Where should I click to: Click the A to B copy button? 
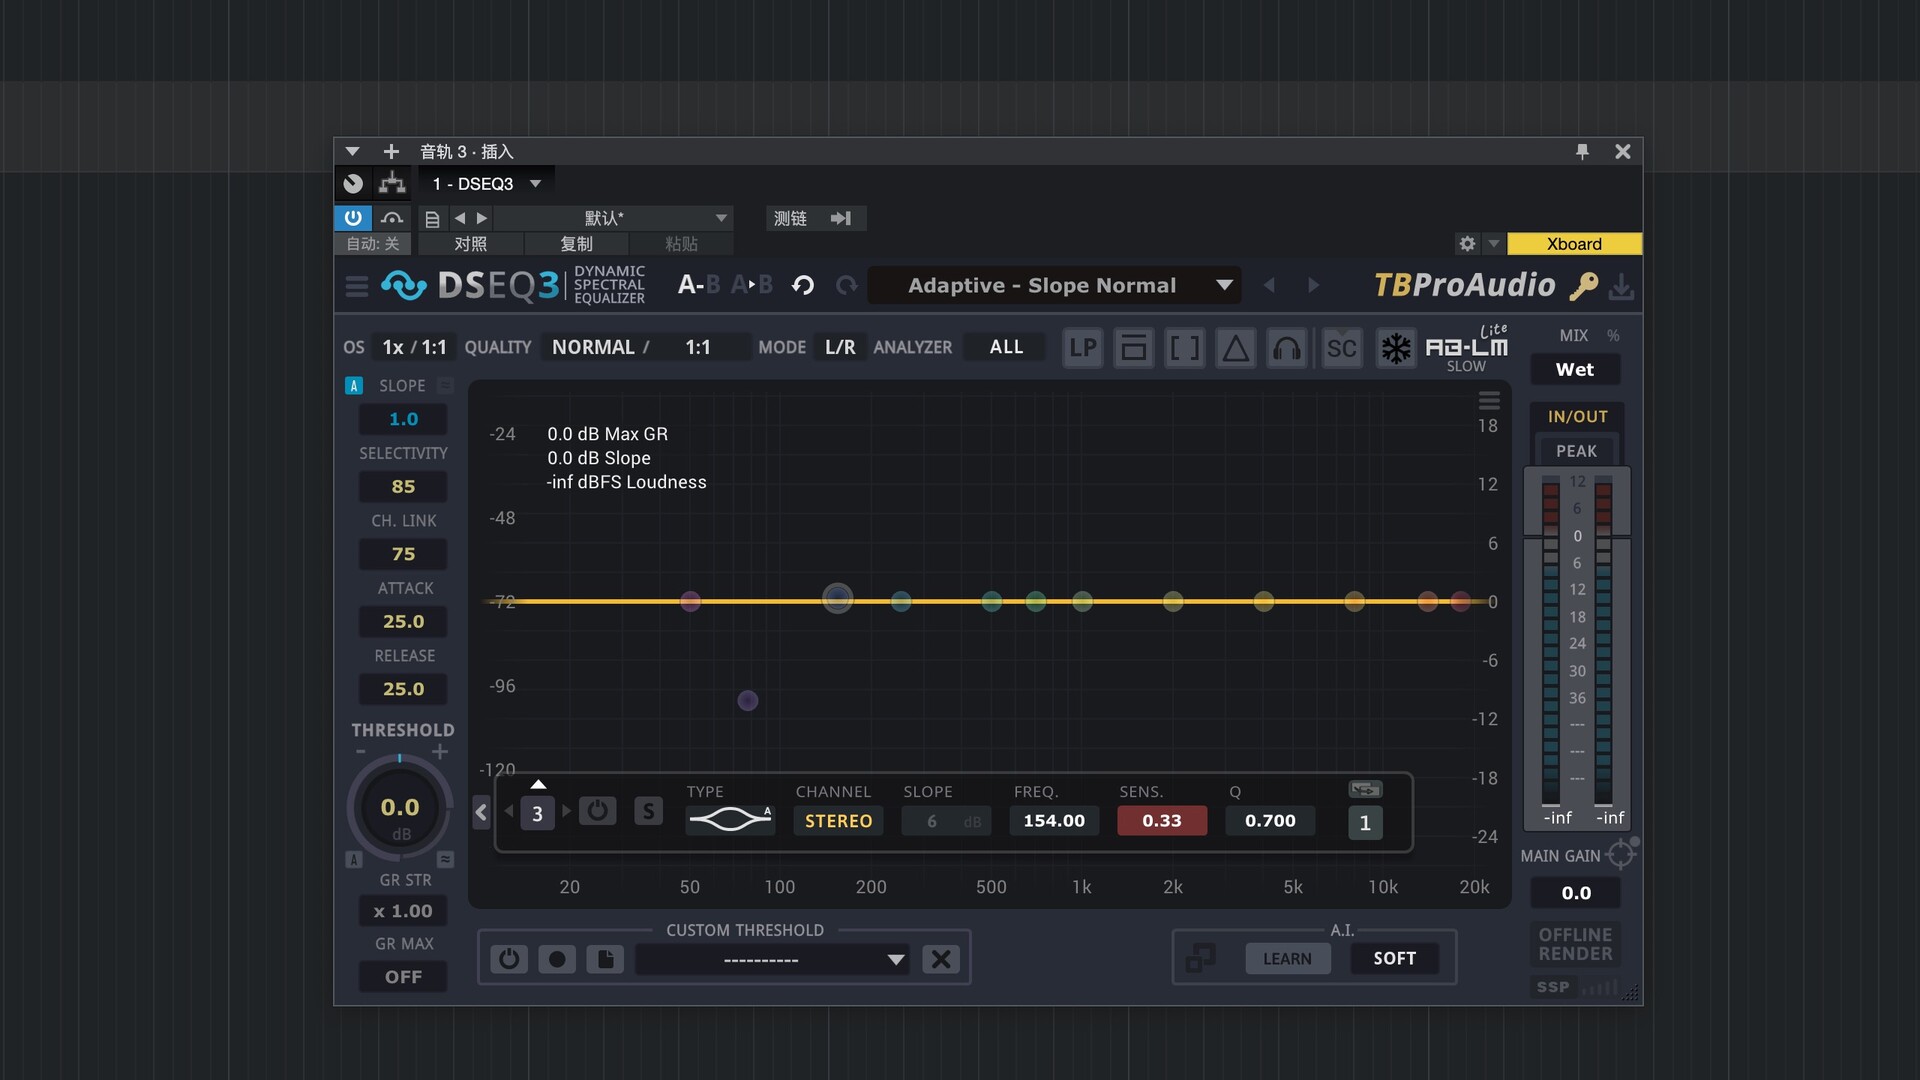pos(752,286)
